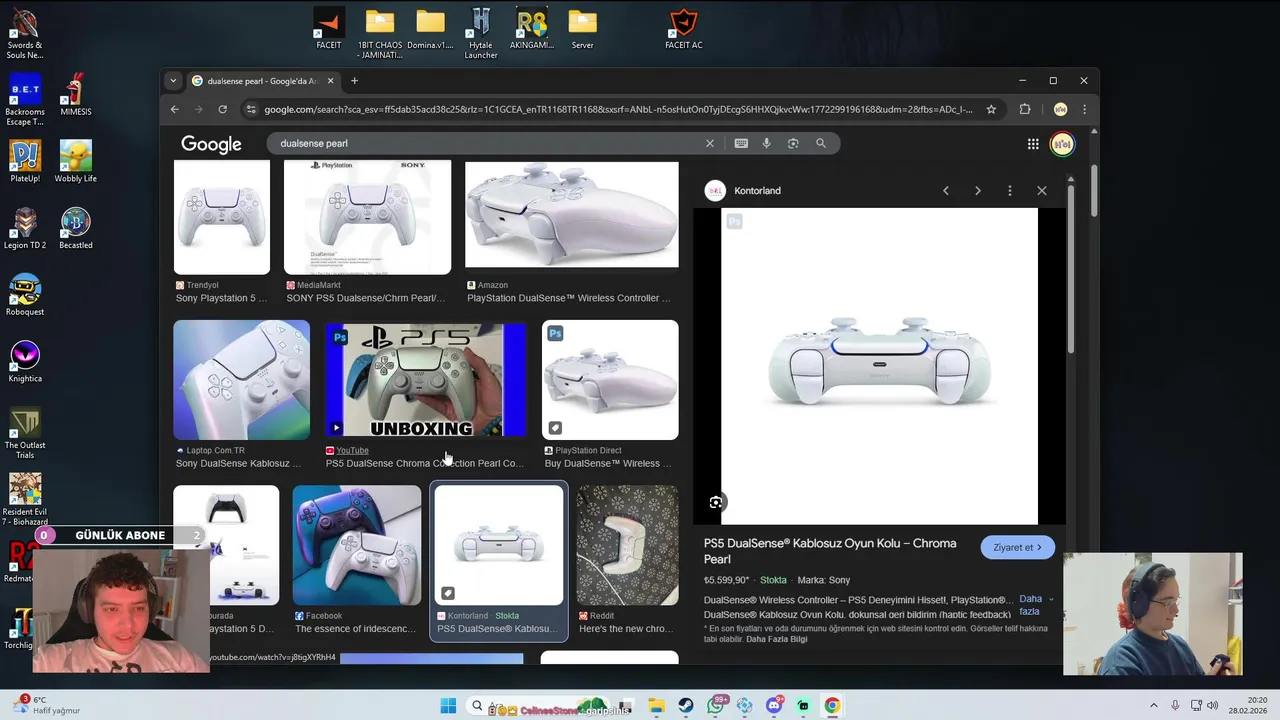Click the address bar URL field

pos(618,109)
